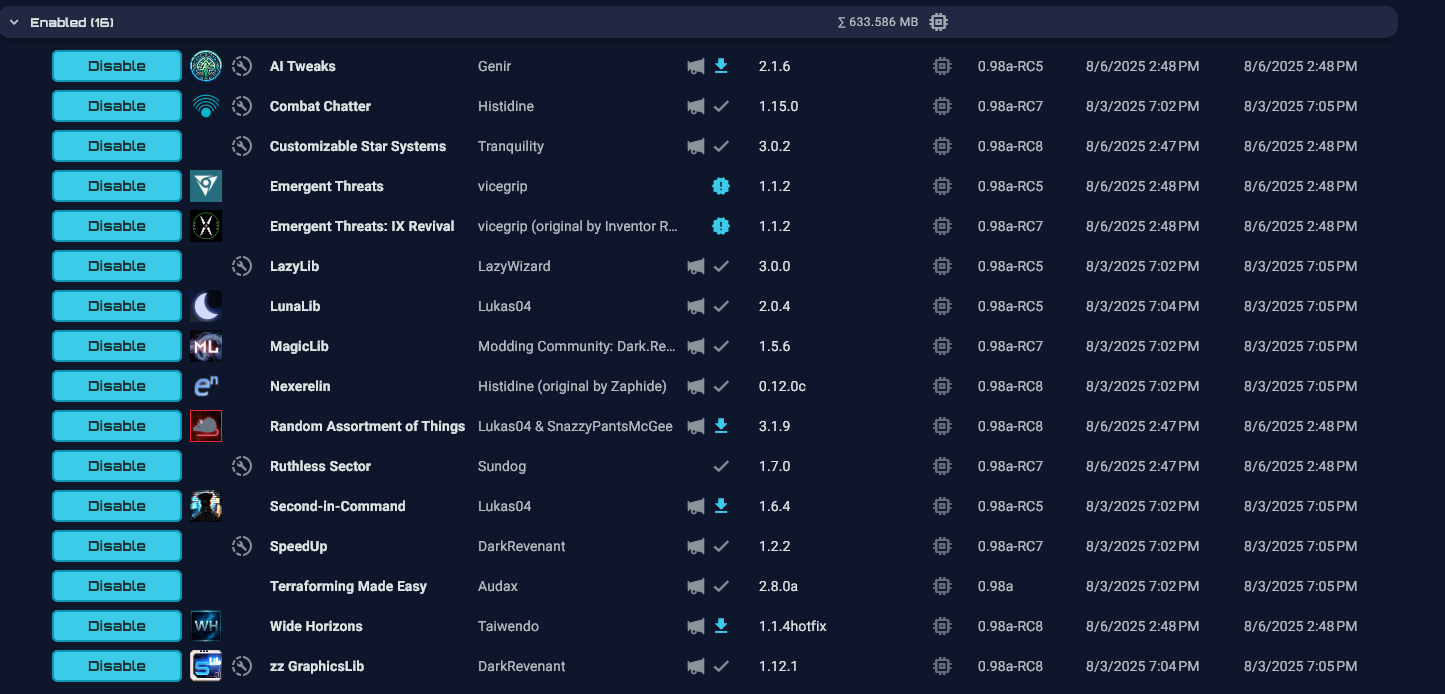Click the megaphone icon for Combat Chatter
1445x694 pixels.
click(x=696, y=106)
